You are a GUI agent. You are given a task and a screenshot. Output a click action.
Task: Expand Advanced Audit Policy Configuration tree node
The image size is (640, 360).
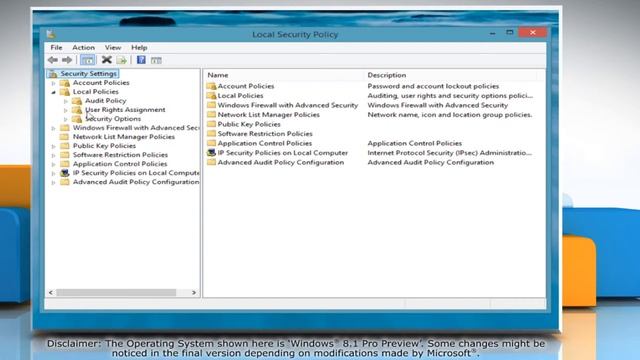click(x=53, y=182)
